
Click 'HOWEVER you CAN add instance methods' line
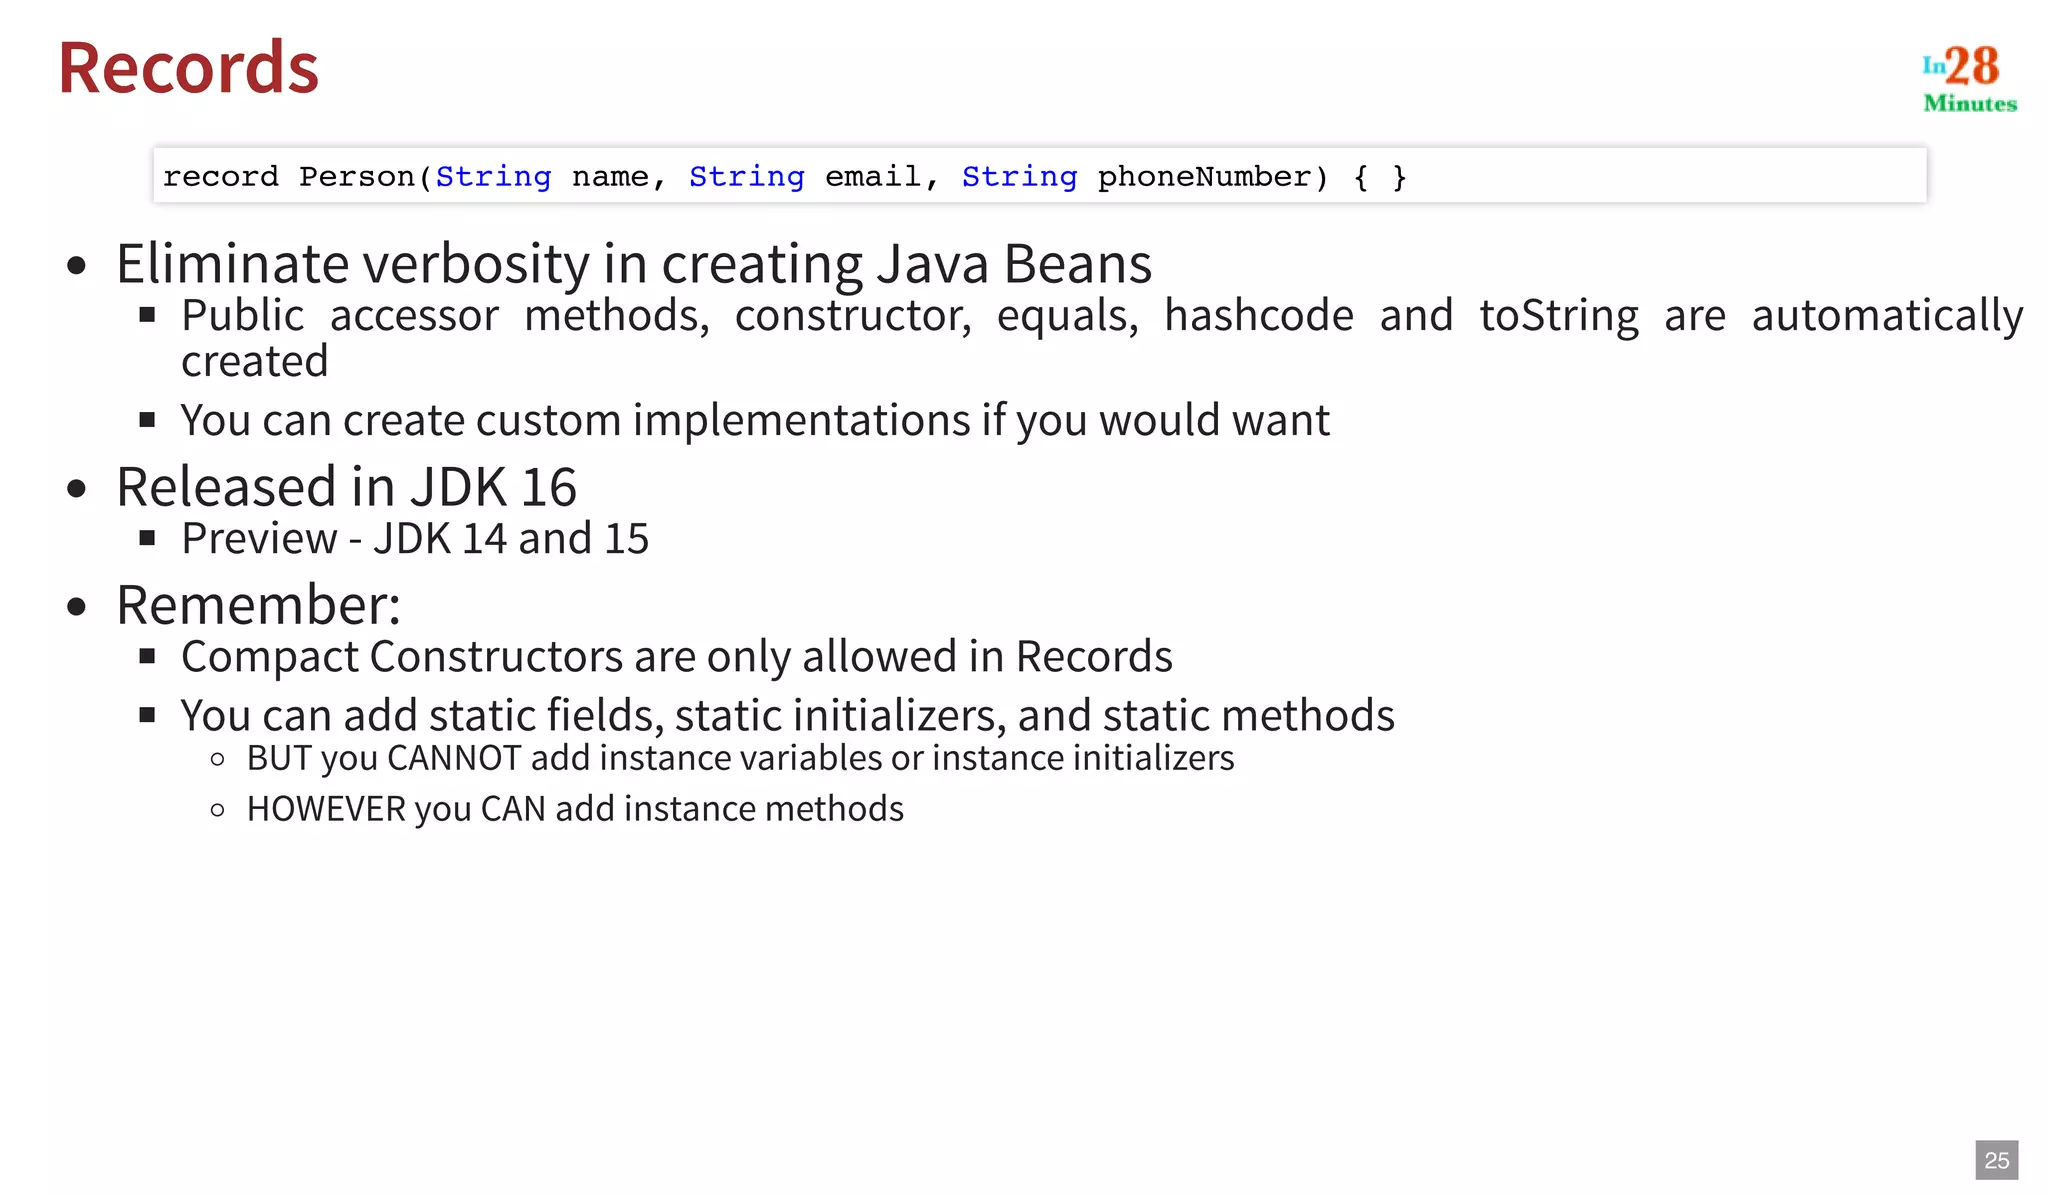click(x=575, y=809)
